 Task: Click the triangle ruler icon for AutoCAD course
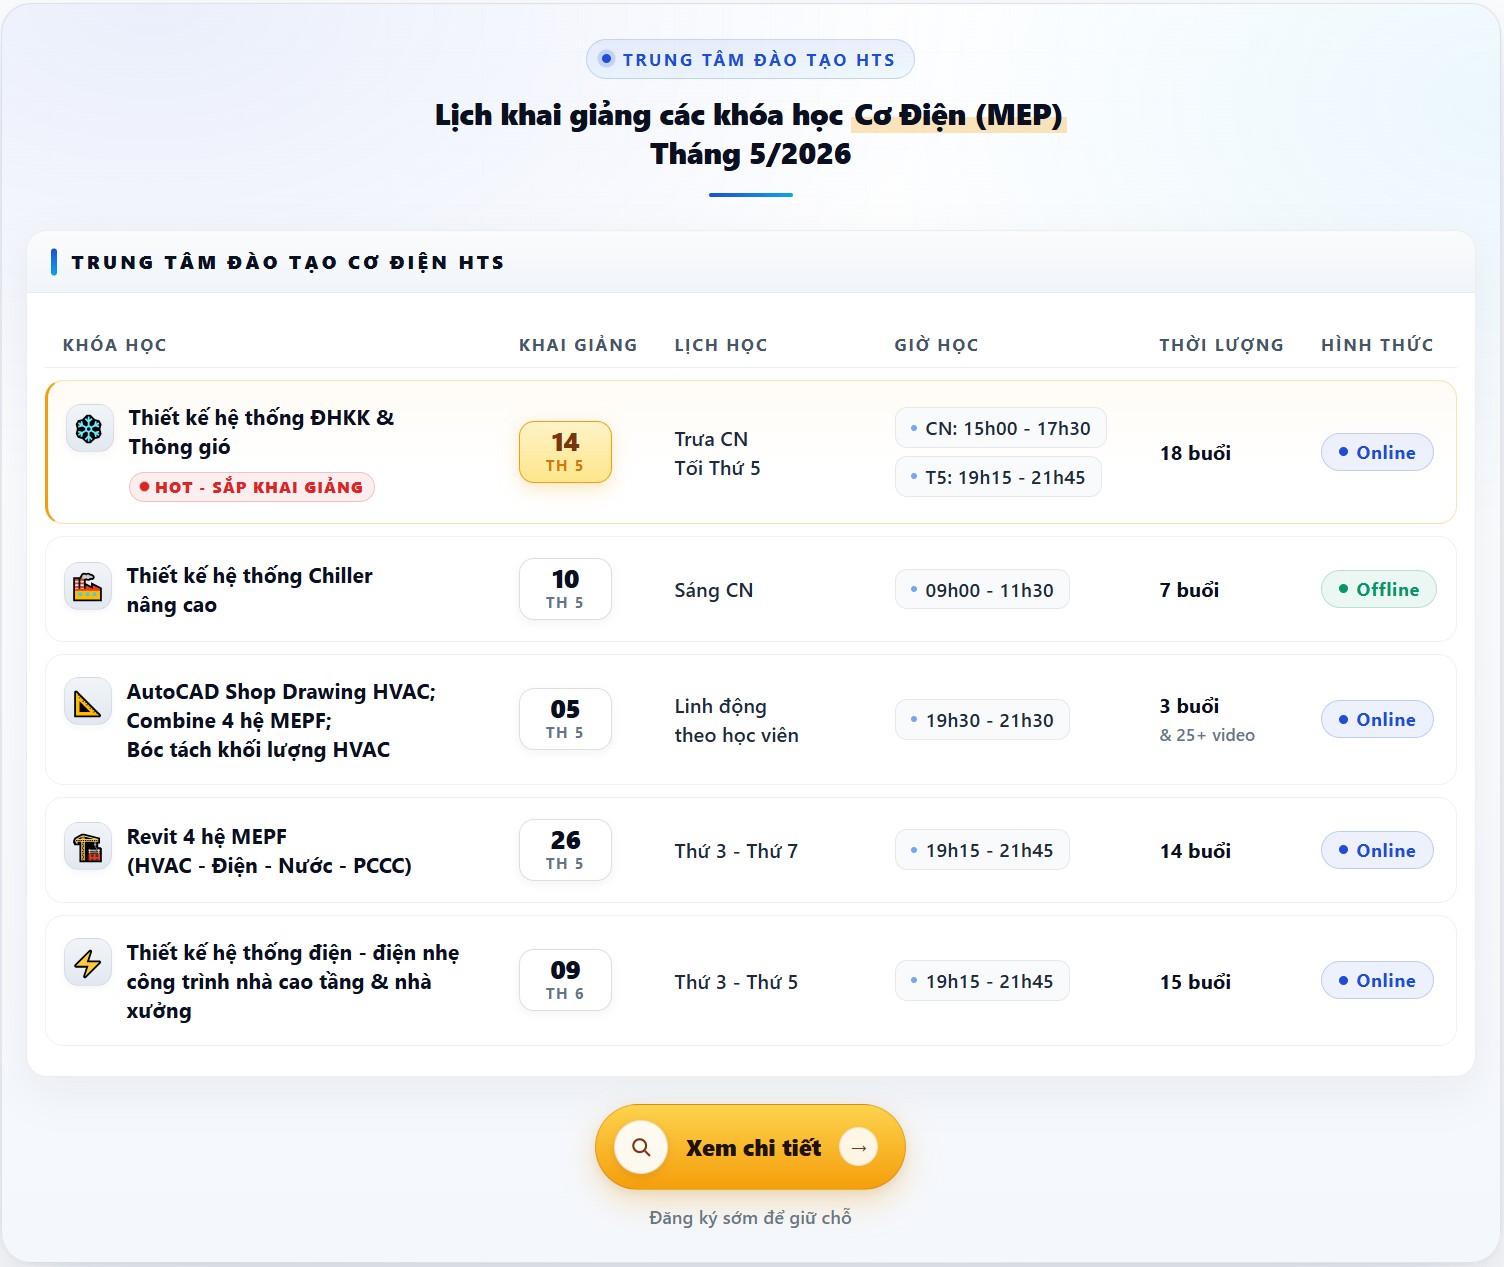[x=88, y=704]
